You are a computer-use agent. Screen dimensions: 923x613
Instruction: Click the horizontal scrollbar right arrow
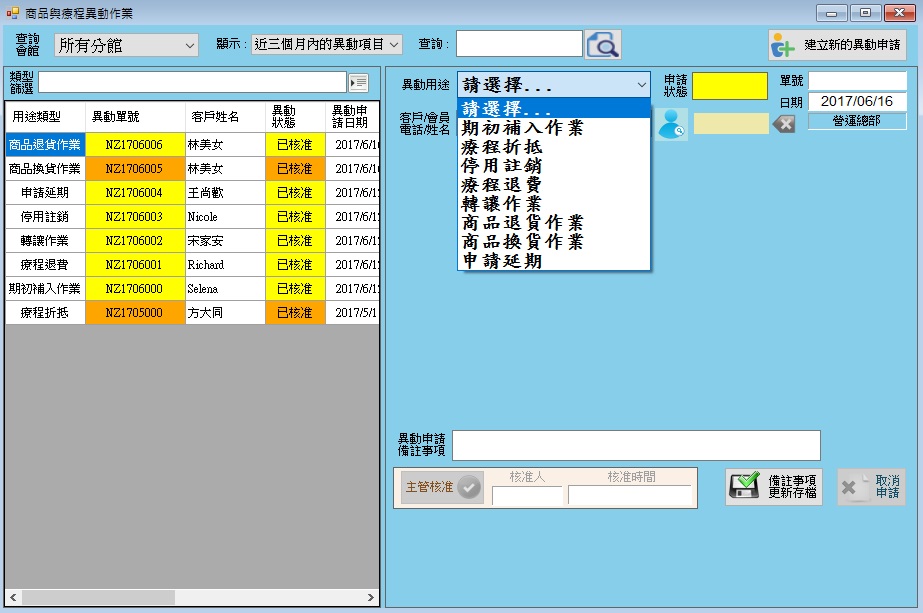[x=370, y=597]
